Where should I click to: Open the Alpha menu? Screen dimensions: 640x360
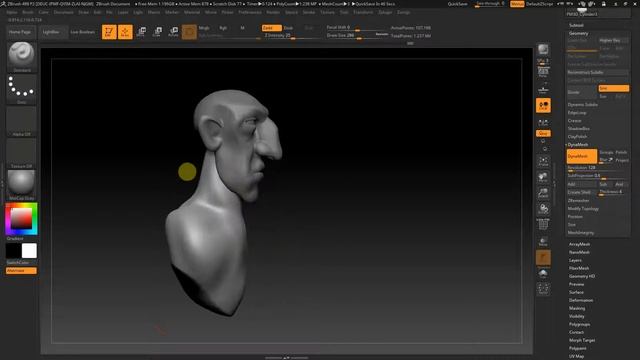pos(12,12)
